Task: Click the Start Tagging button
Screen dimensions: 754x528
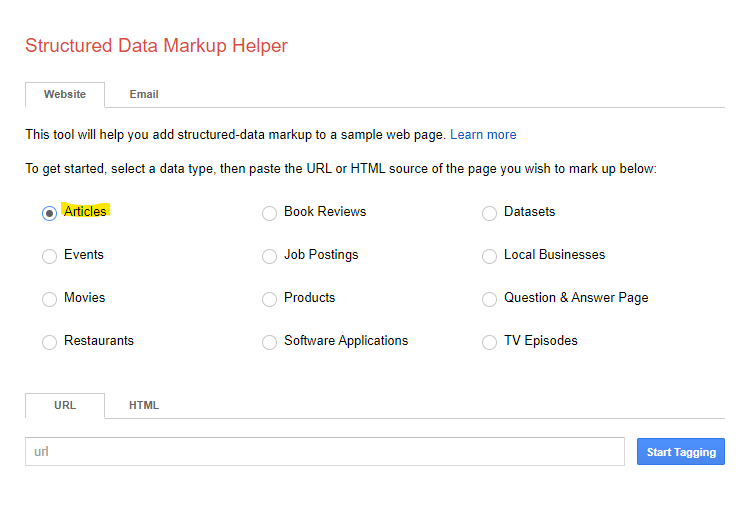Action: tap(680, 452)
